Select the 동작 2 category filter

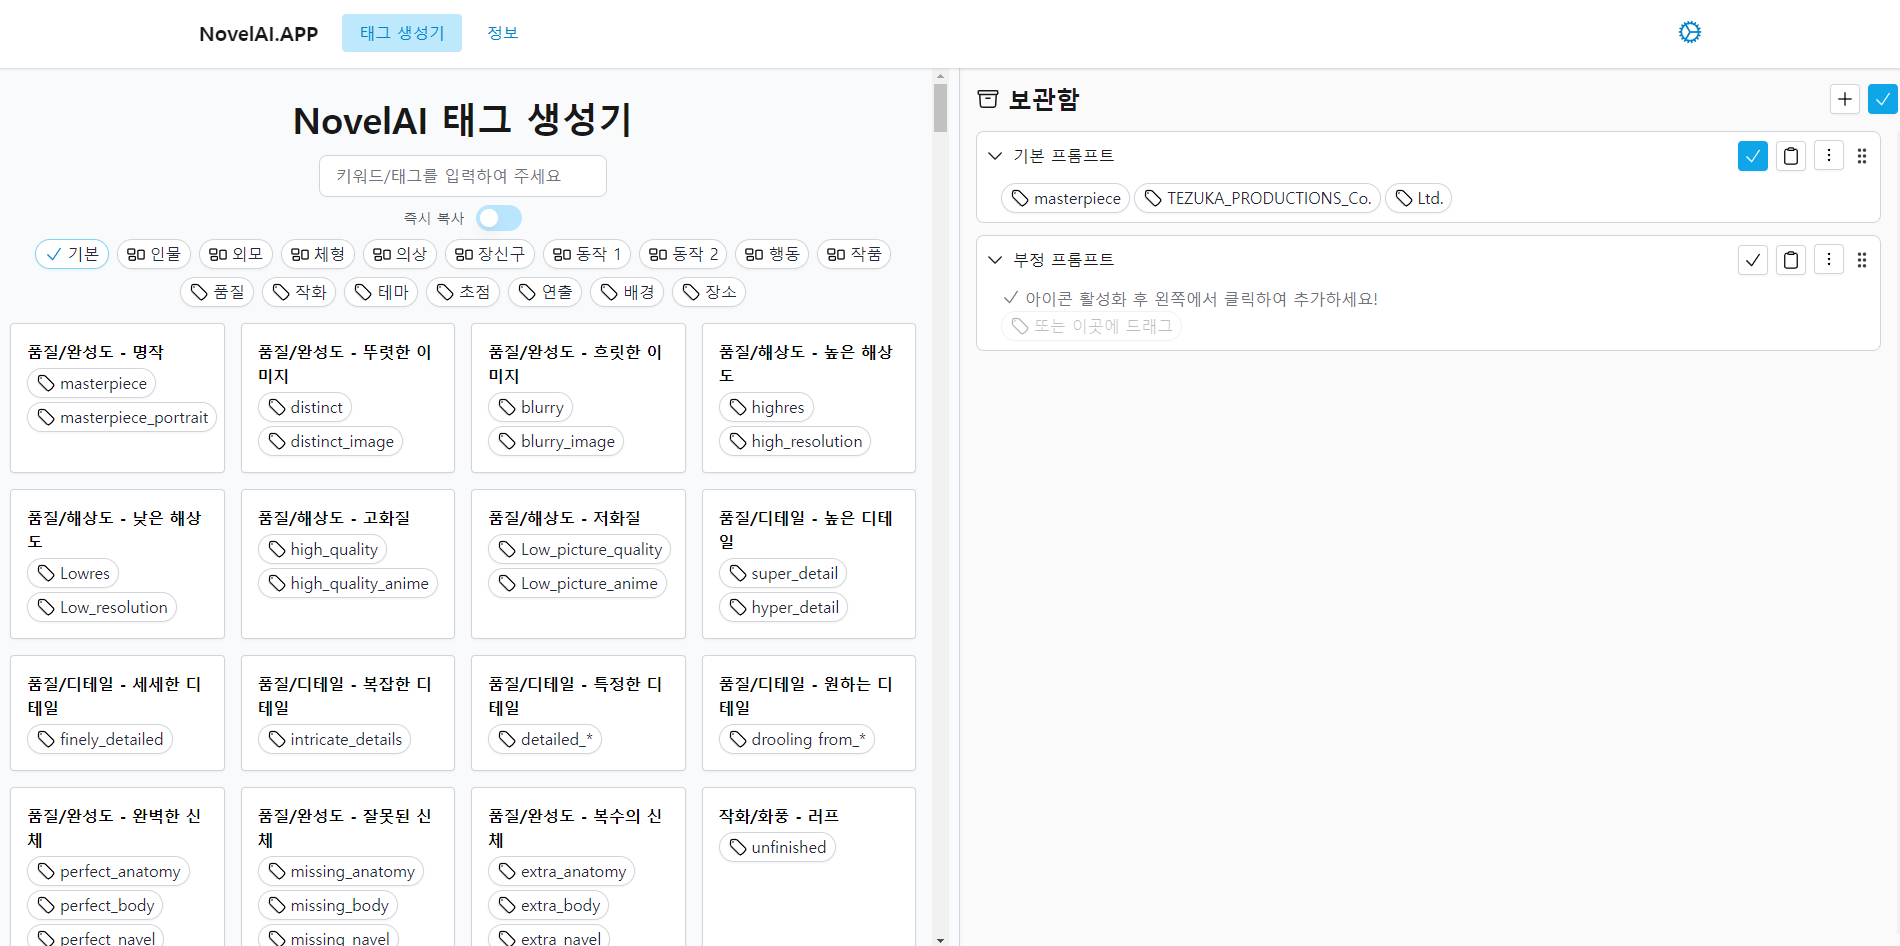[683, 254]
